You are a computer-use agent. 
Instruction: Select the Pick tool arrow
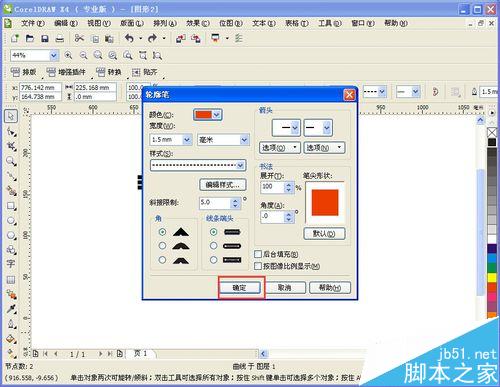pos(11,116)
